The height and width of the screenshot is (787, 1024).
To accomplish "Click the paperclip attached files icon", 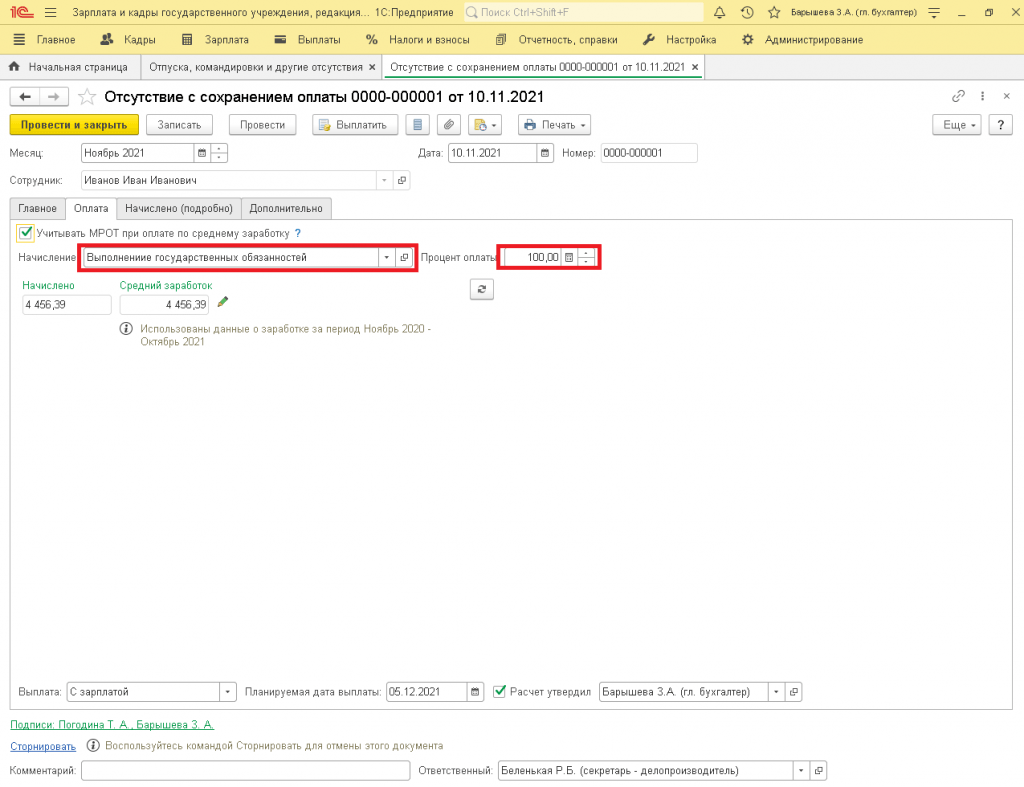I will (x=449, y=125).
